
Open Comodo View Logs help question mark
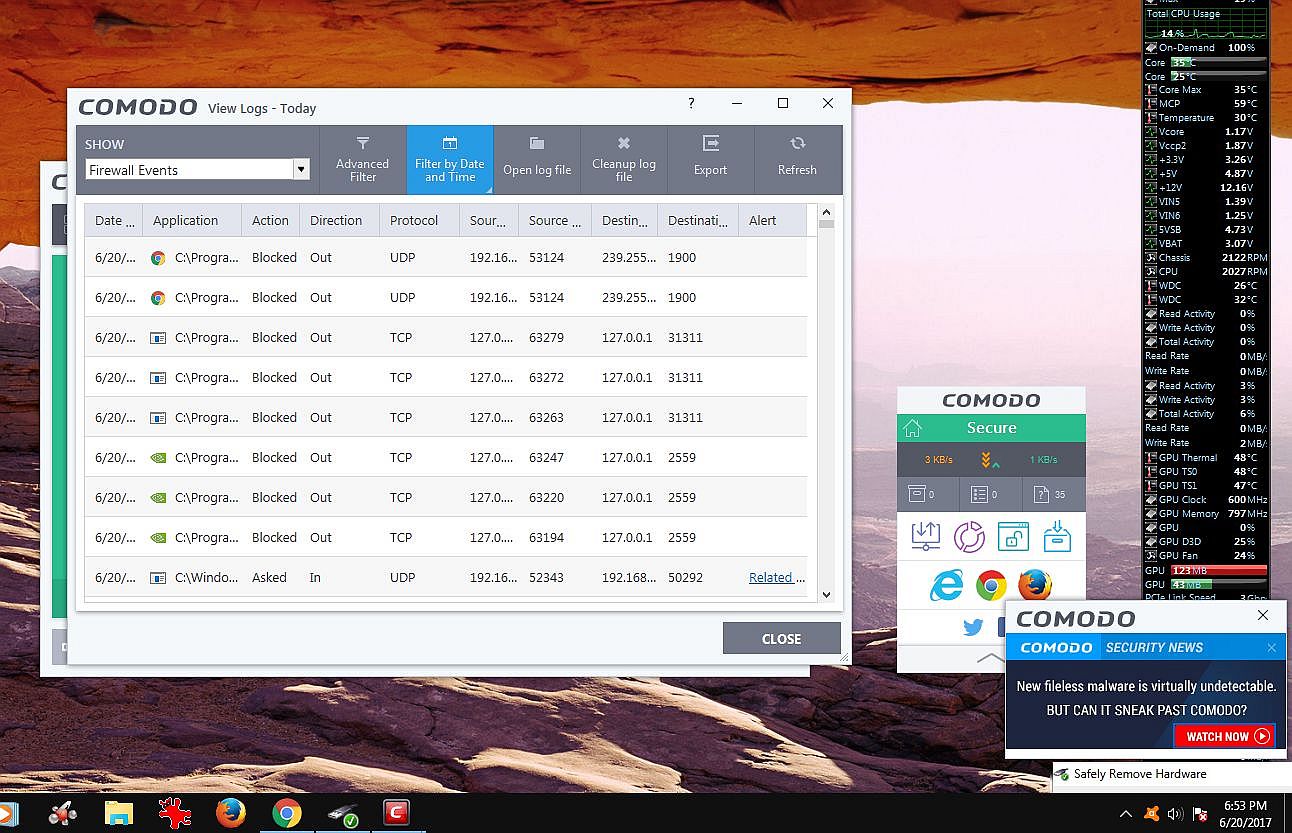coord(691,103)
